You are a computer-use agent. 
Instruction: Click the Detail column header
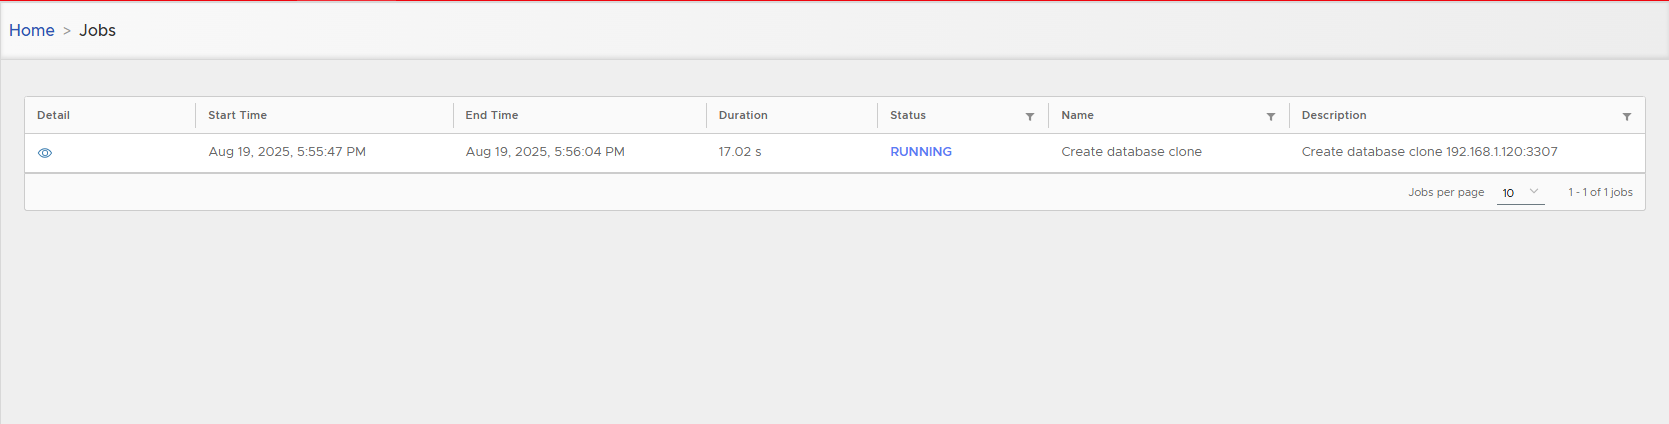tap(53, 115)
